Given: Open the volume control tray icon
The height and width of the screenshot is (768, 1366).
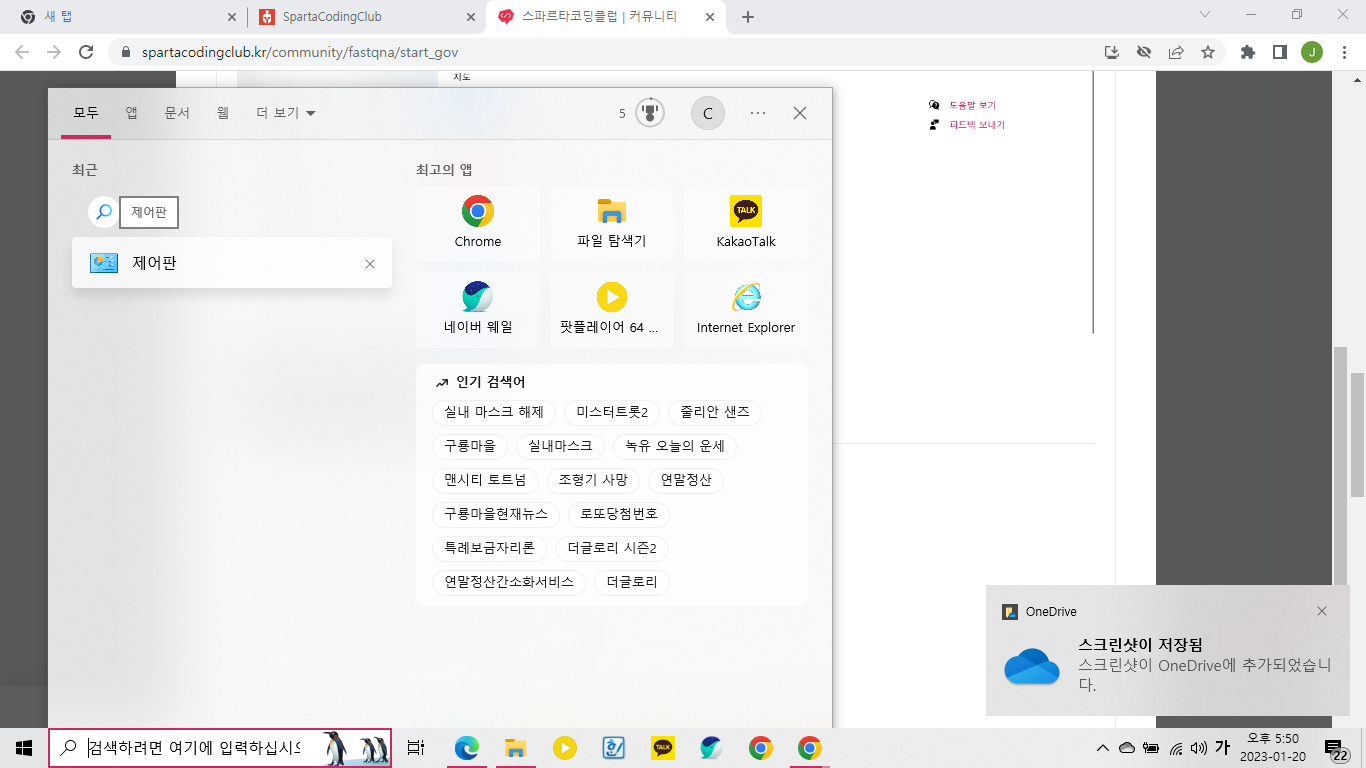Looking at the screenshot, I should point(1199,748).
